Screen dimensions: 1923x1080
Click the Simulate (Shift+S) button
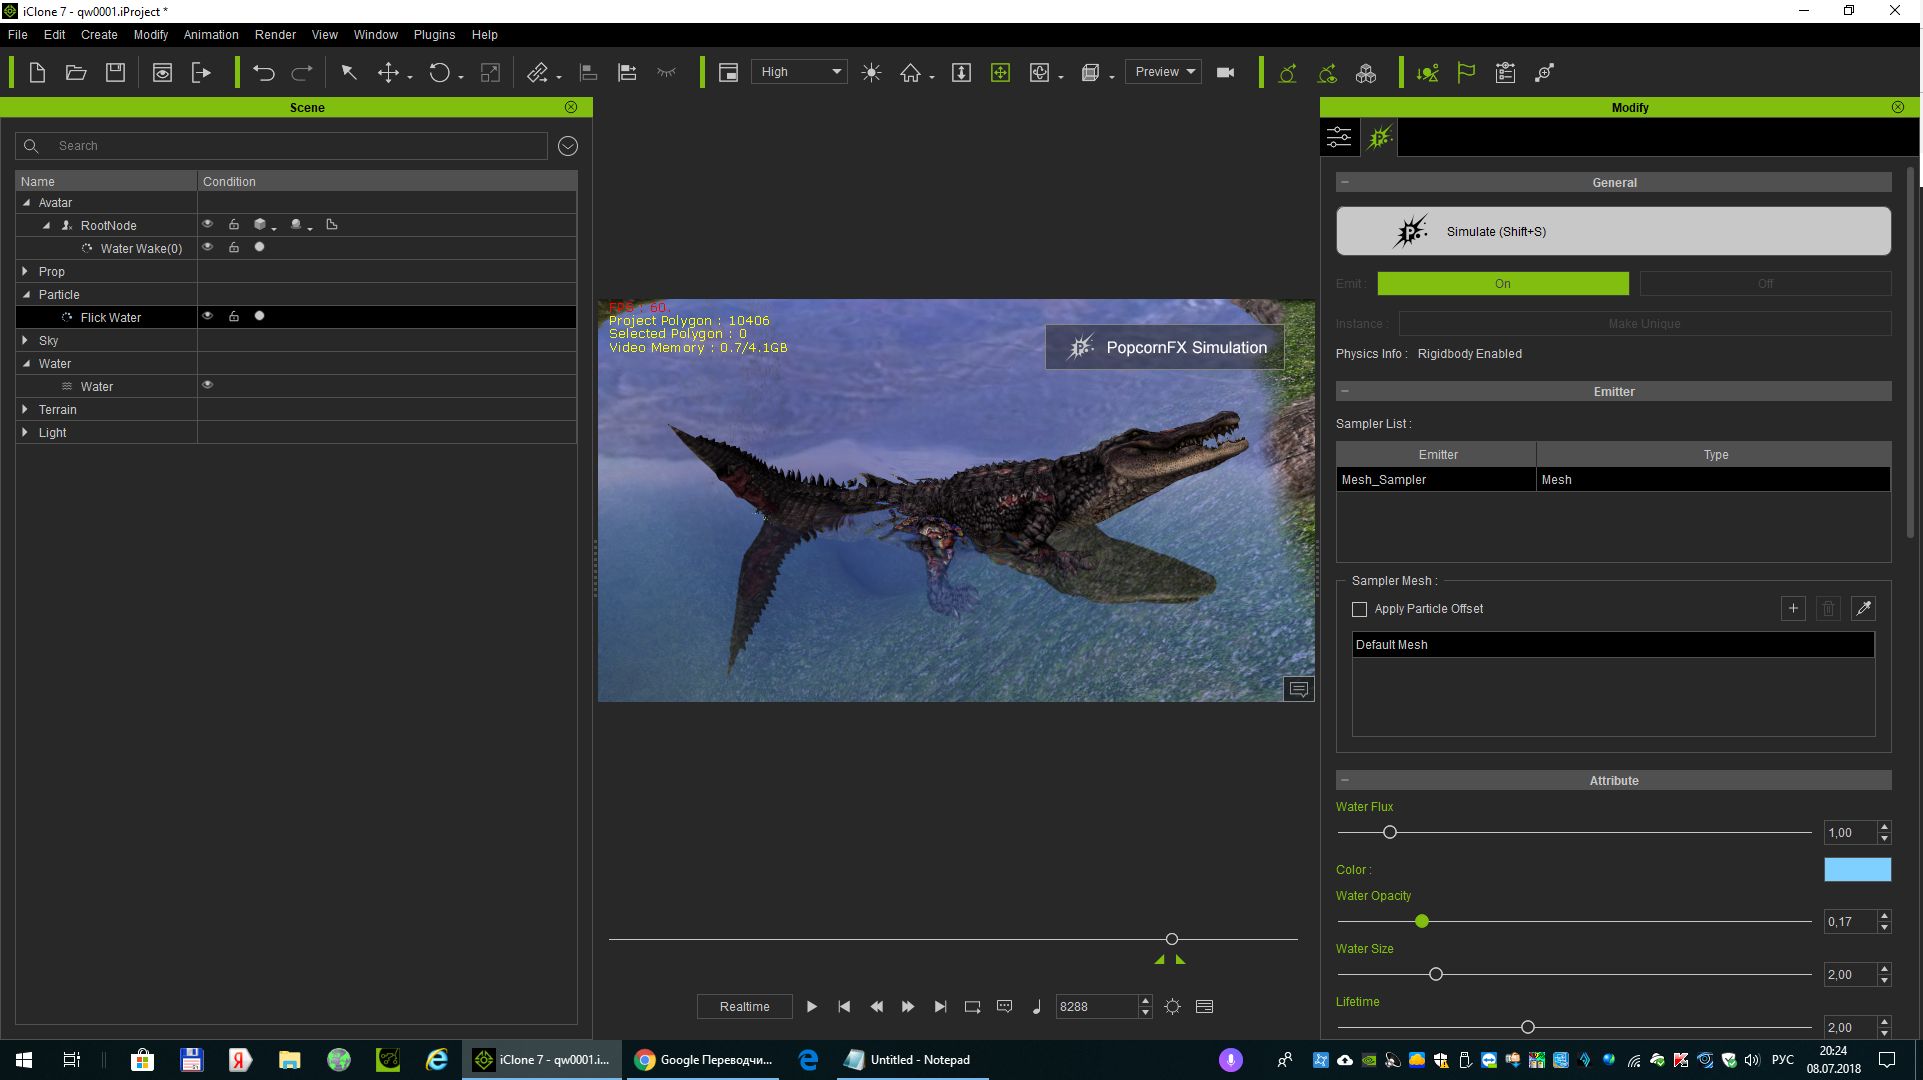[1613, 231]
